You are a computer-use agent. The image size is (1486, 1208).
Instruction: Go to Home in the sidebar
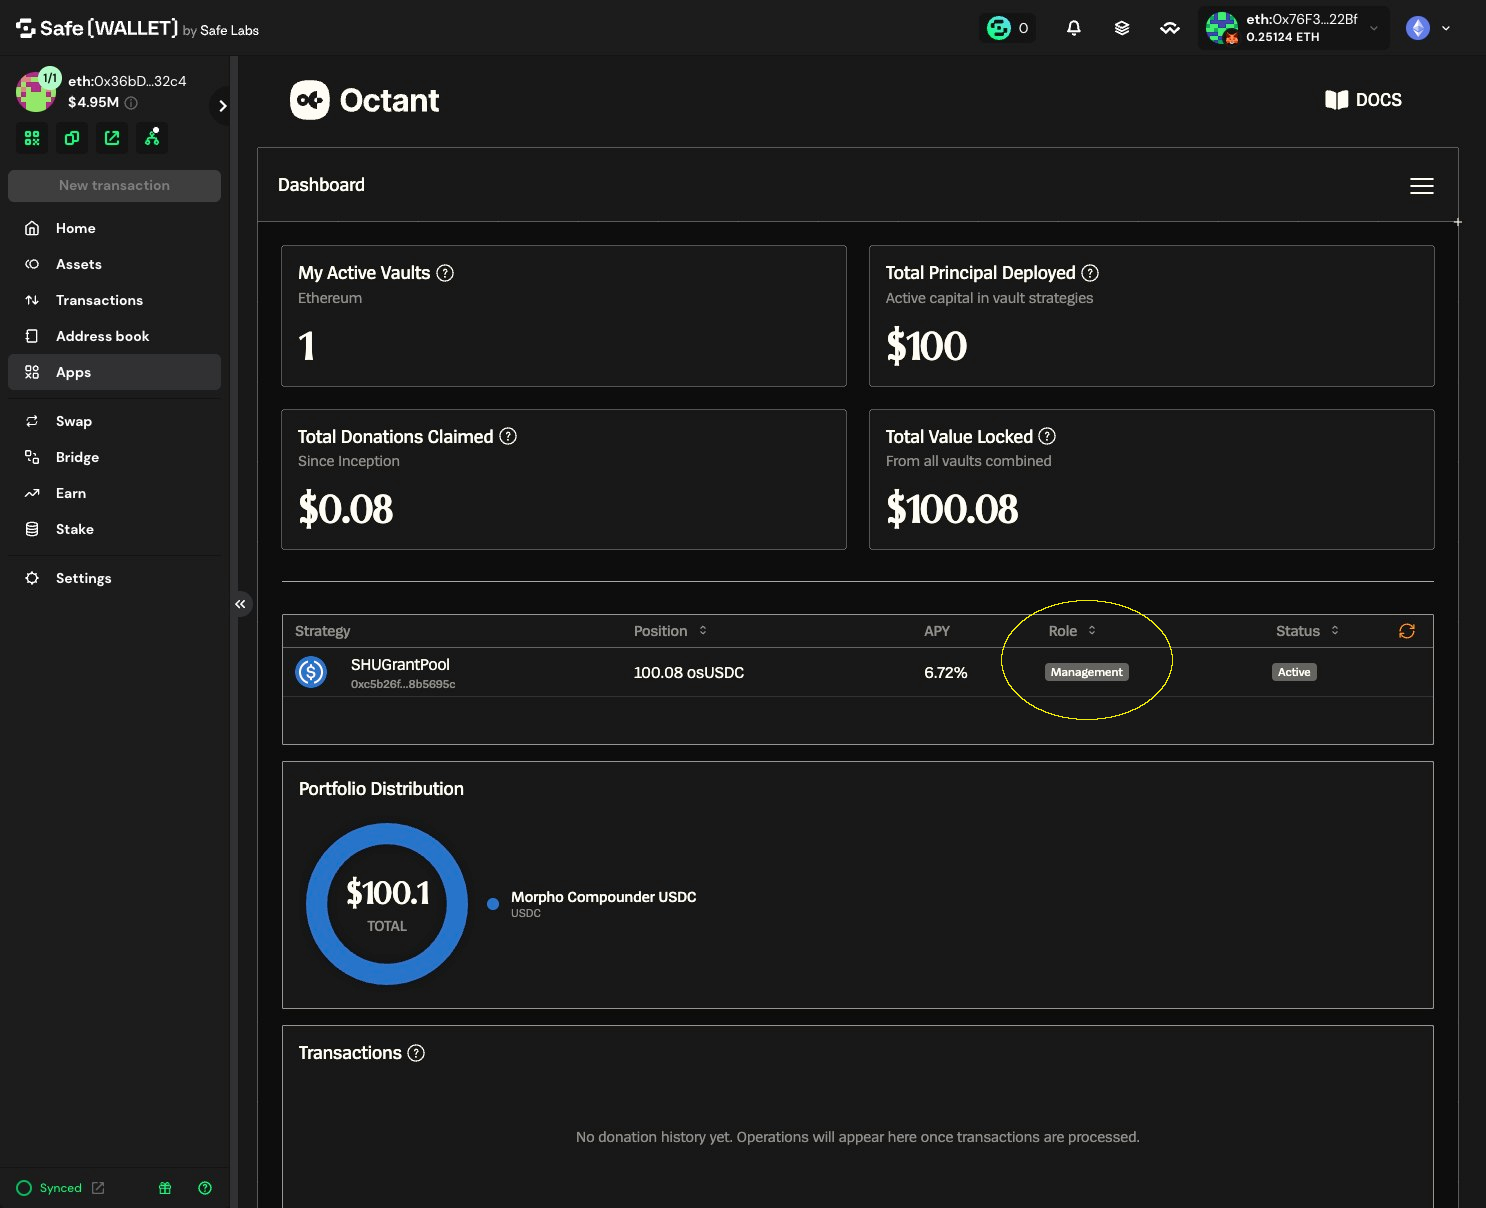pyautogui.click(x=114, y=228)
